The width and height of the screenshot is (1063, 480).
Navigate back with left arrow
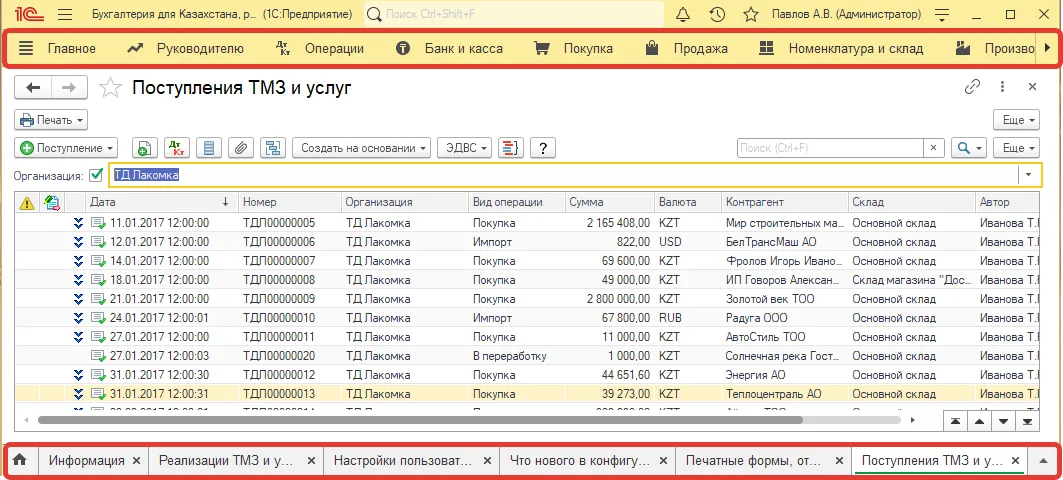pos(33,87)
